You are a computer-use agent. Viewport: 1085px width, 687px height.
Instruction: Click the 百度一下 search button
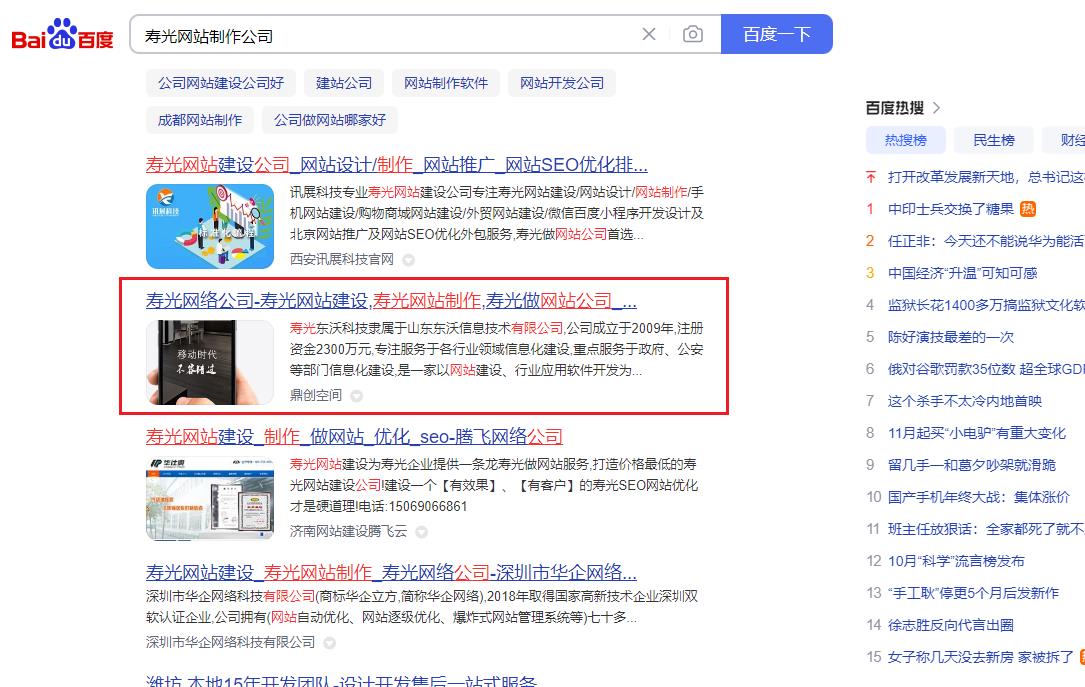click(x=776, y=34)
